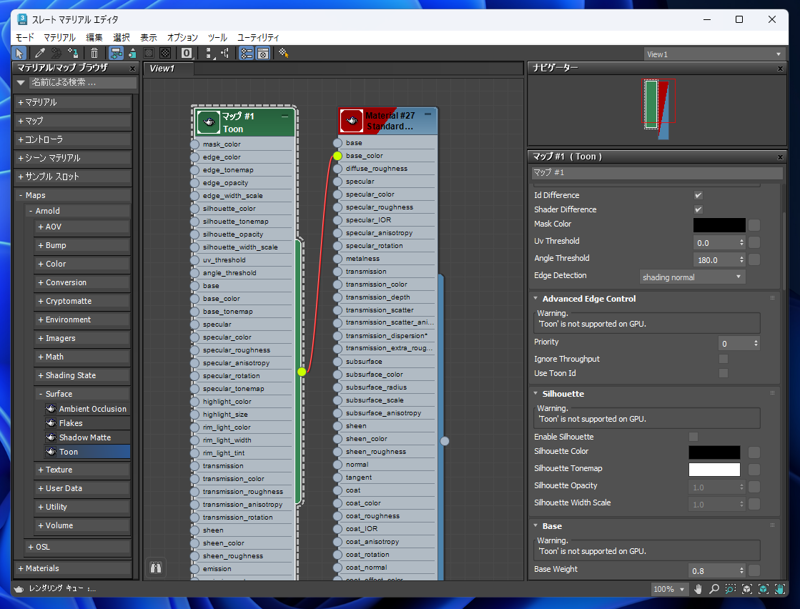Open Mask Color black swatch

point(719,225)
